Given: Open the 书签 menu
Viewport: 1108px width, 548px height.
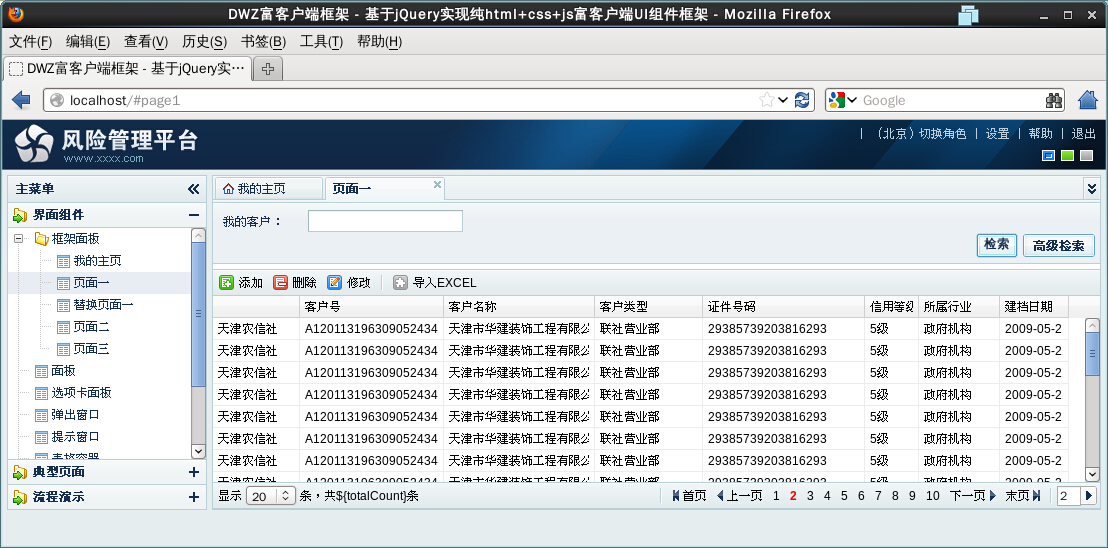Looking at the screenshot, I should point(263,42).
